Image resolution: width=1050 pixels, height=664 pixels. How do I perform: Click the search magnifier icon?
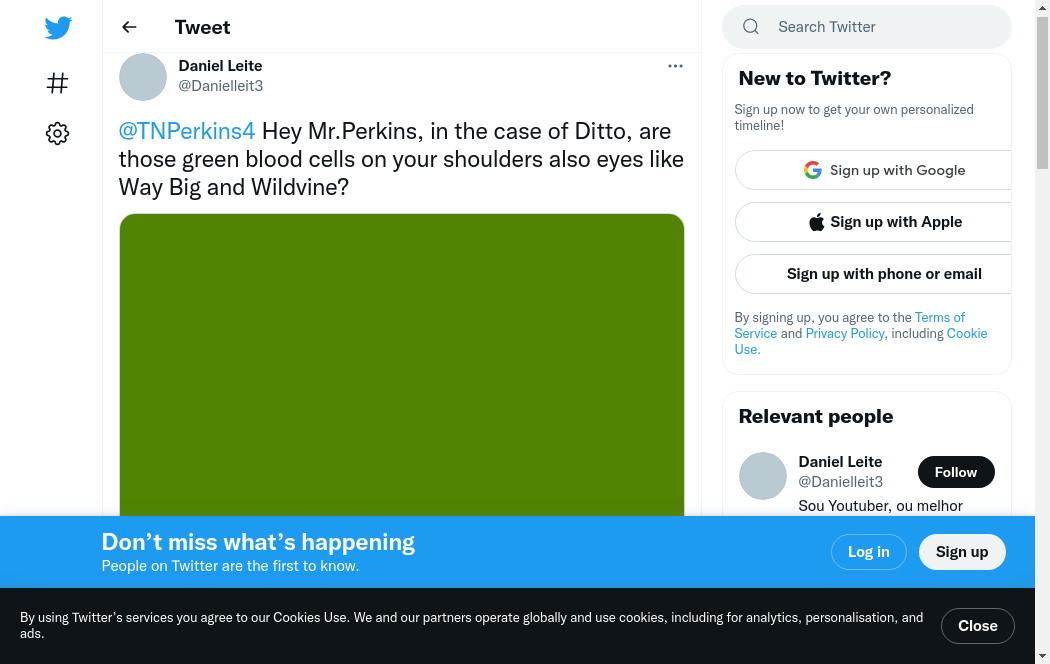(751, 27)
